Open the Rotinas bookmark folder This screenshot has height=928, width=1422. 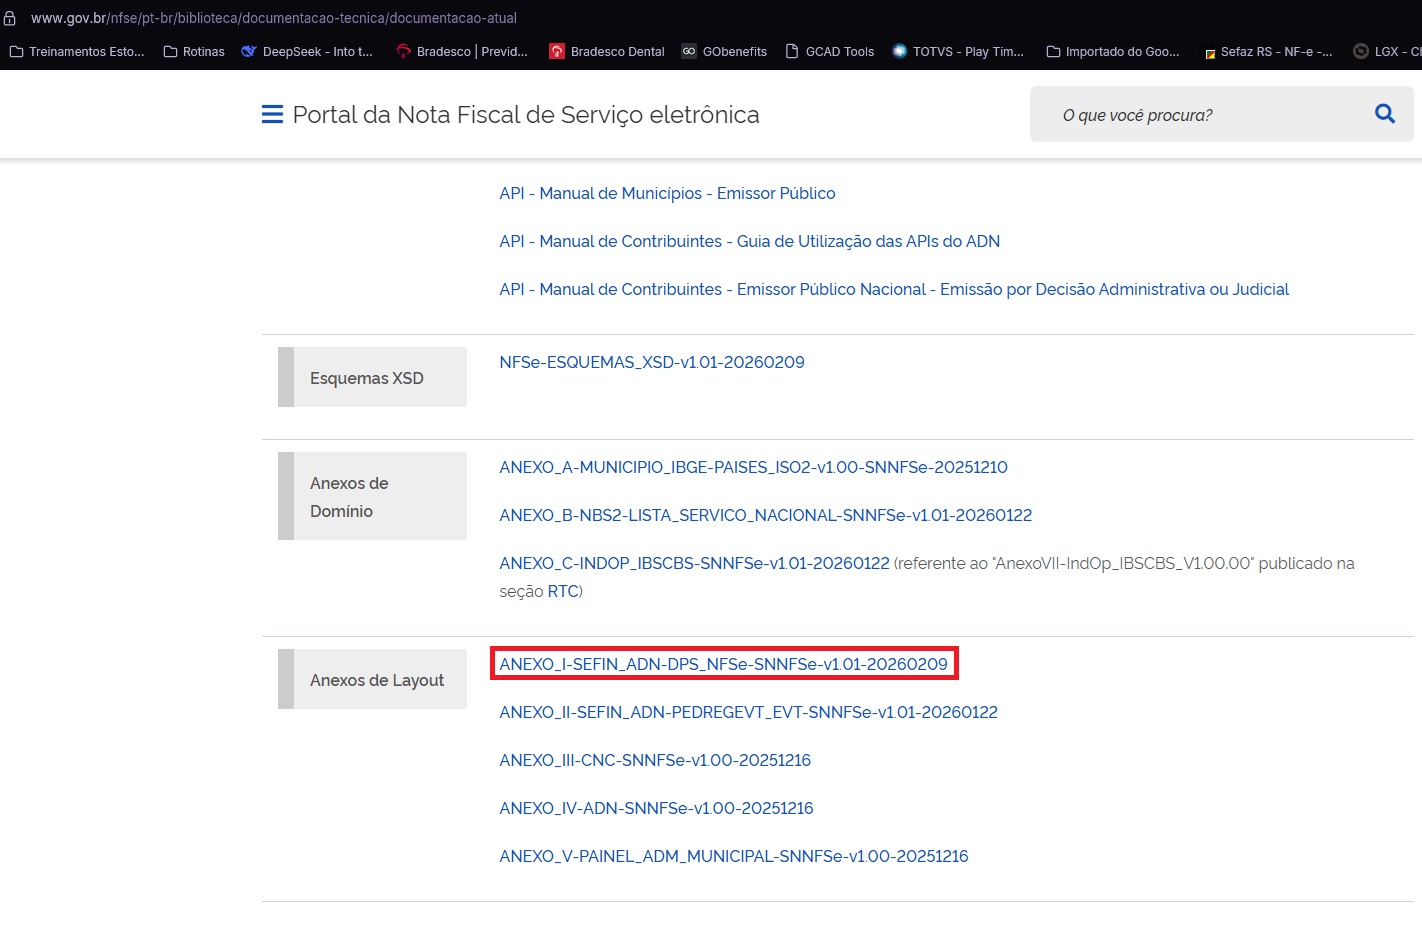[x=194, y=52]
